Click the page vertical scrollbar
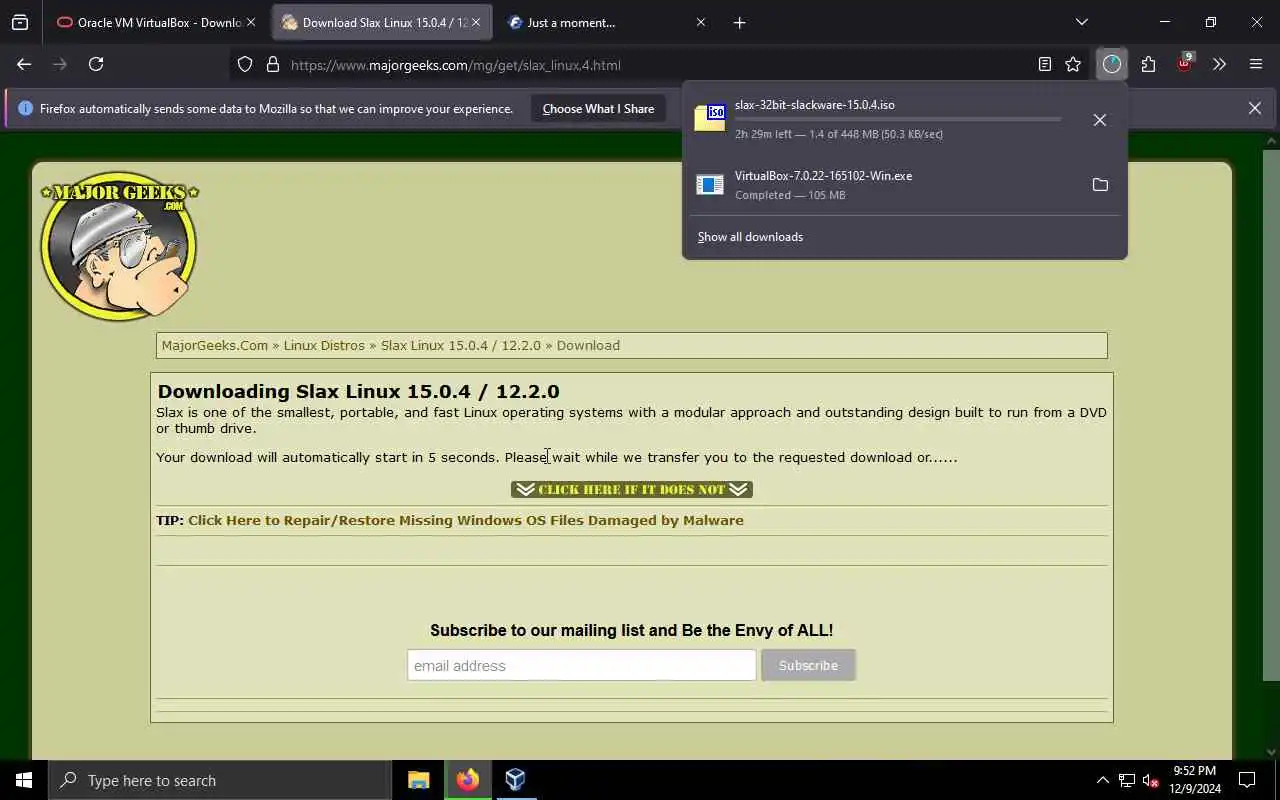The width and height of the screenshot is (1280, 800). 1271,415
